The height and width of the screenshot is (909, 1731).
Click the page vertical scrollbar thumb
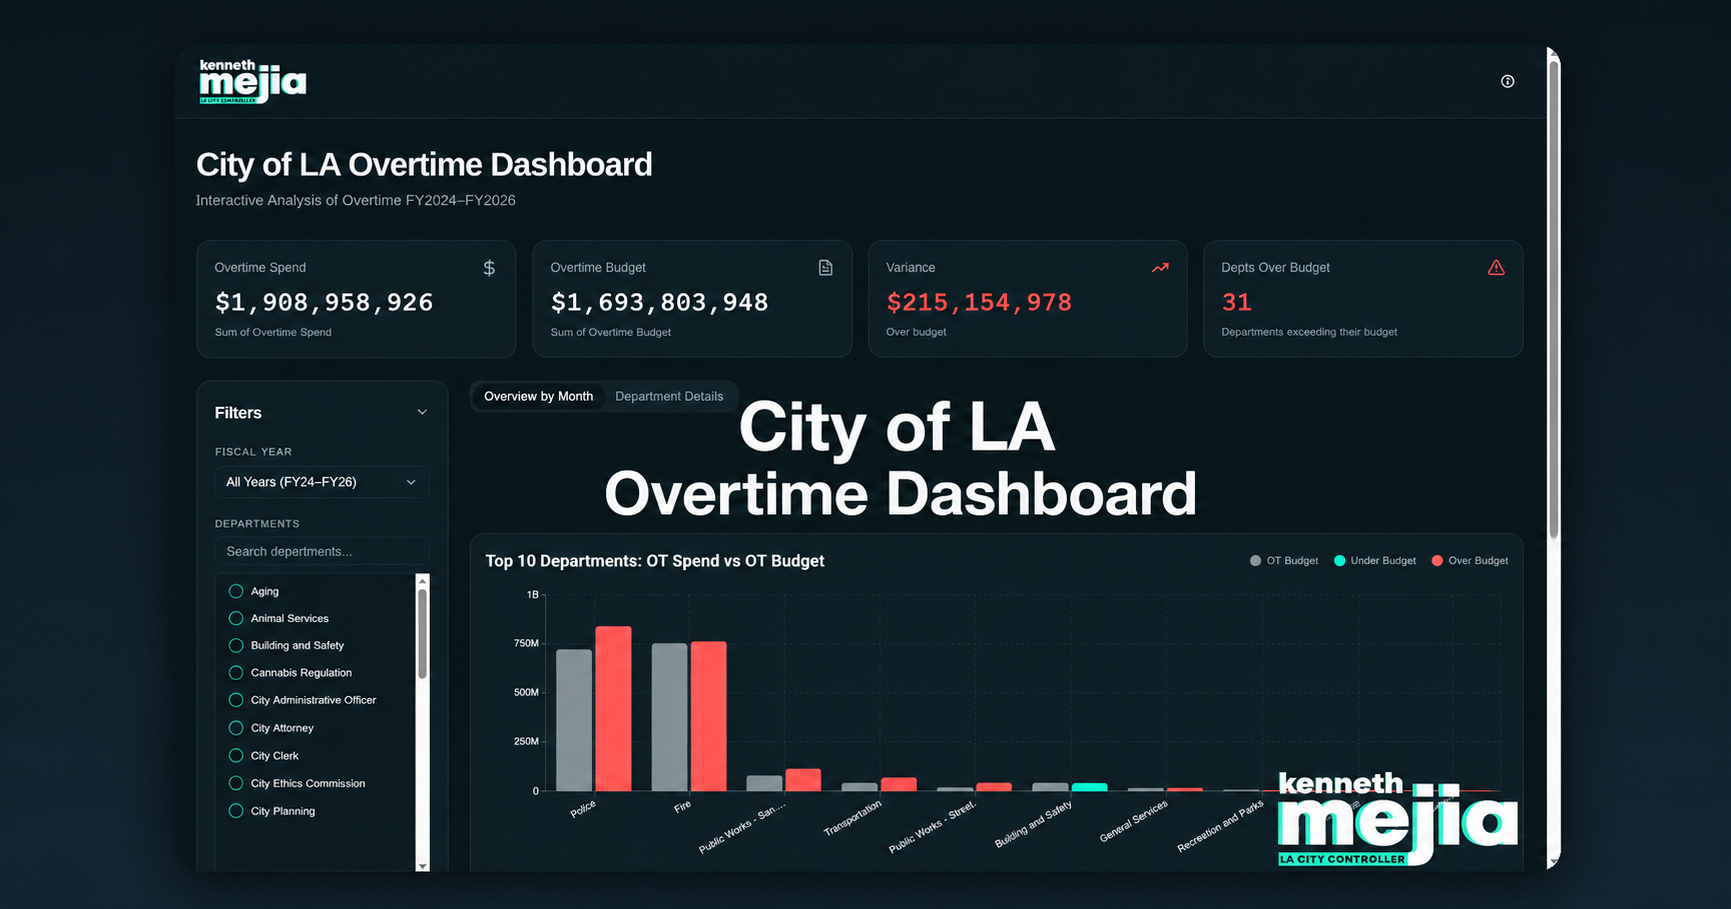click(x=1554, y=300)
